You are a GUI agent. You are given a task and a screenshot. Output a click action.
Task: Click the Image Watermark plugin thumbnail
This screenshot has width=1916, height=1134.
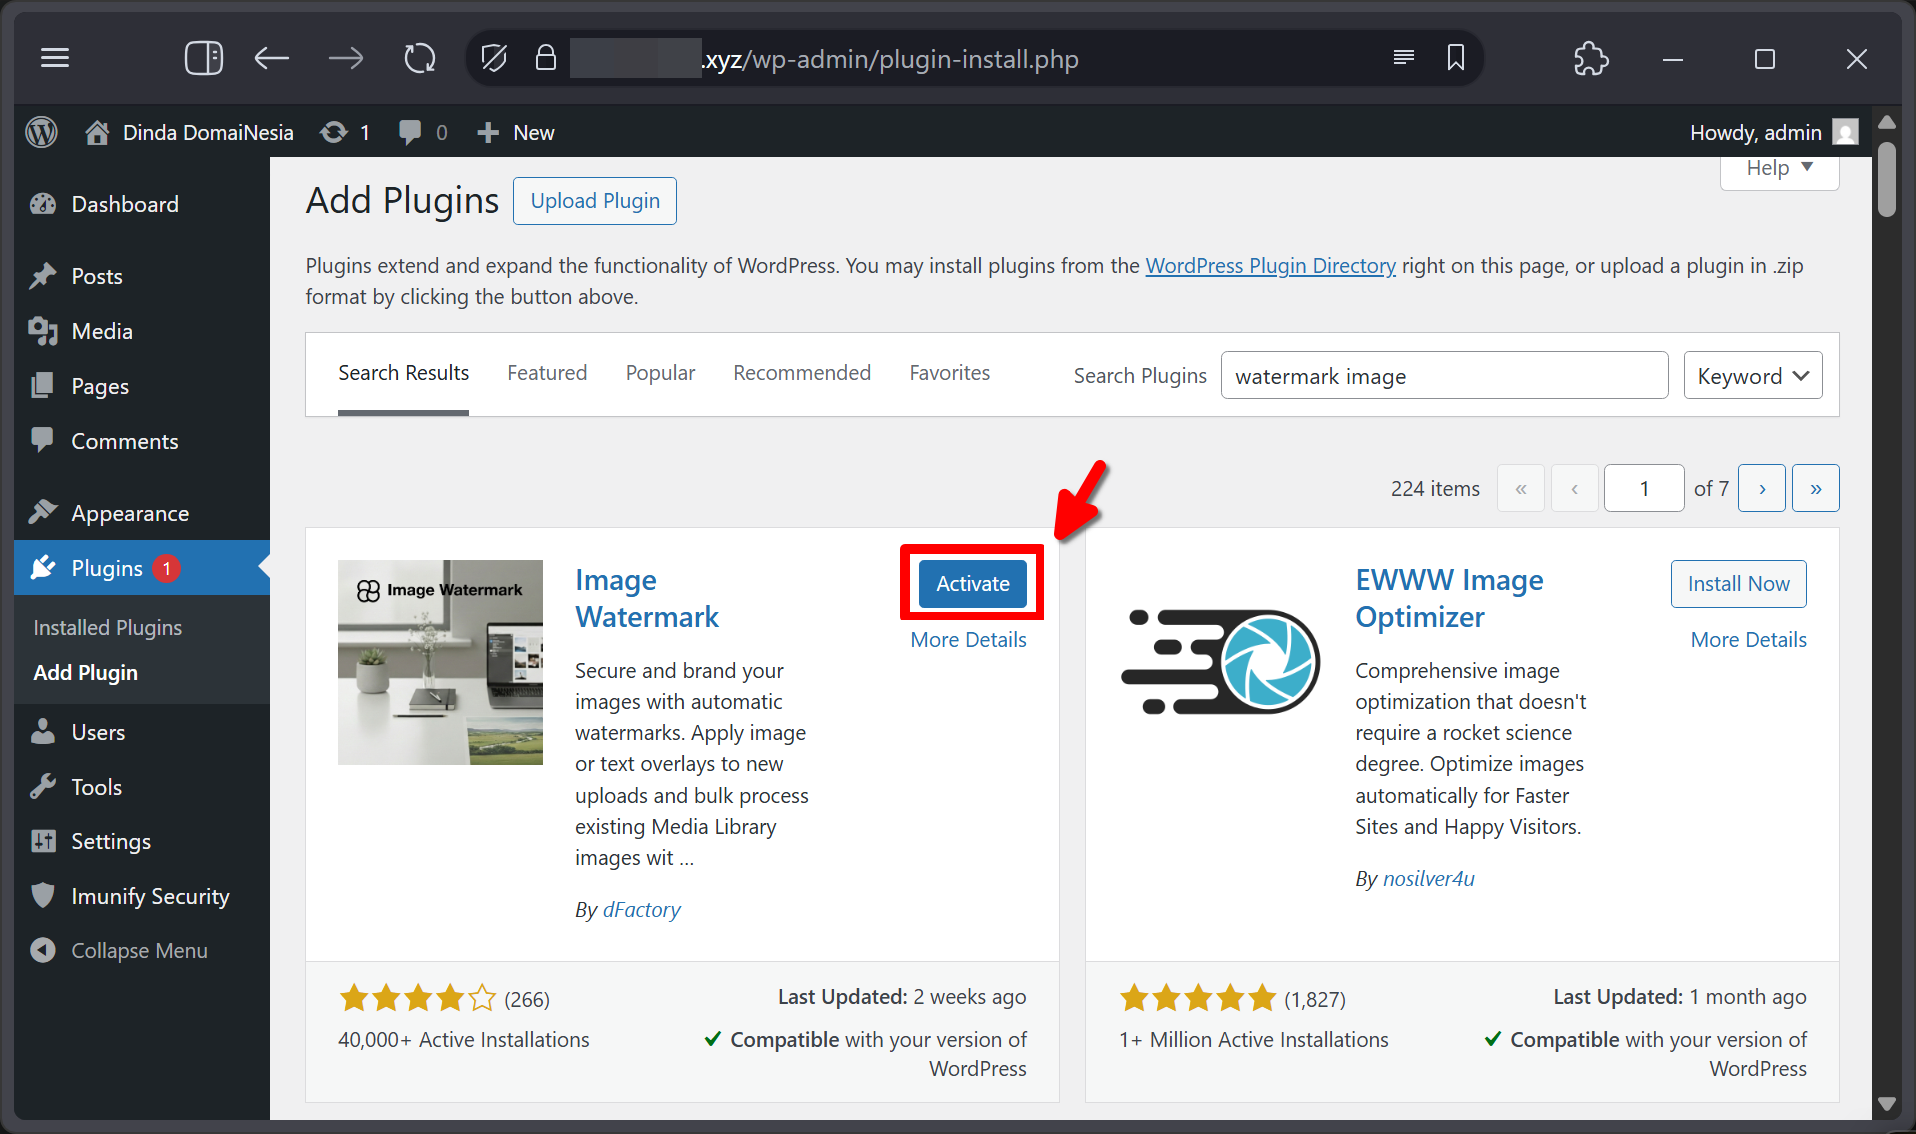click(440, 662)
